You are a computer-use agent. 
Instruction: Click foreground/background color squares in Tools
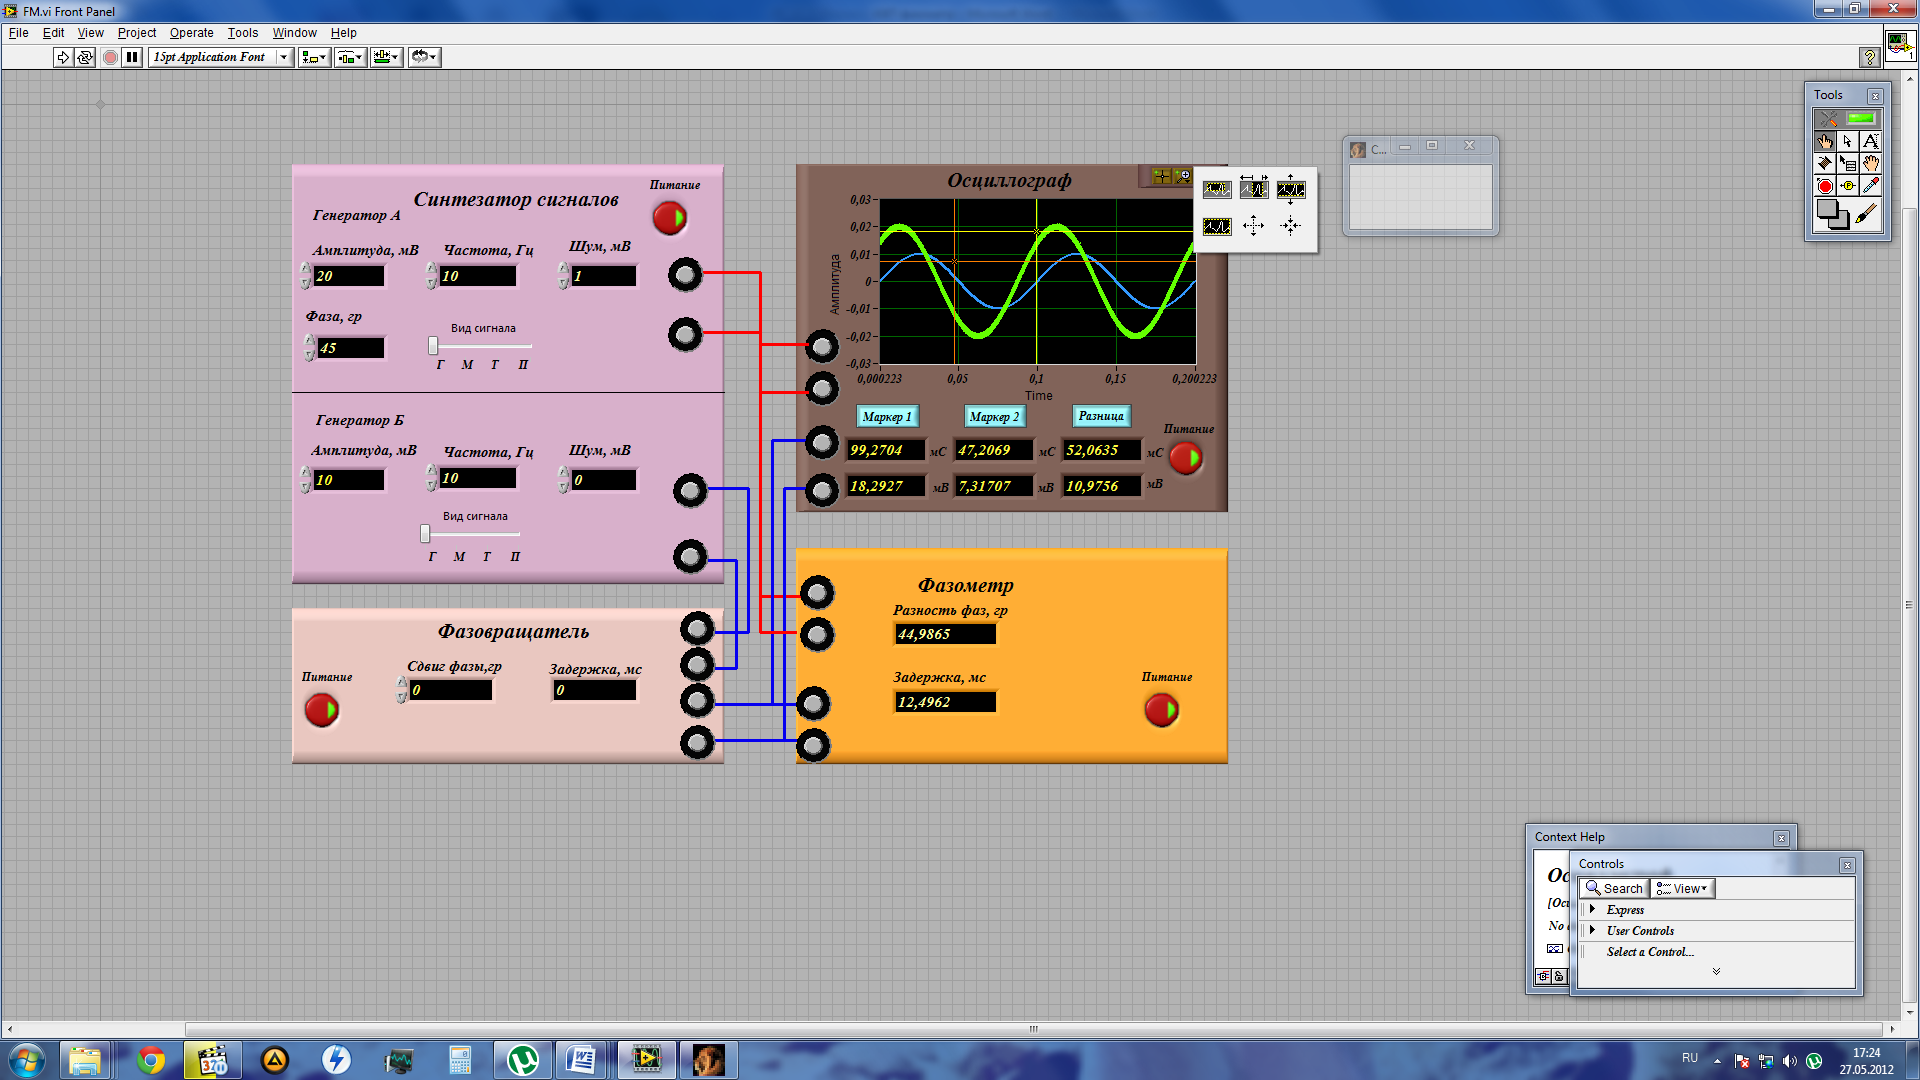[1832, 214]
